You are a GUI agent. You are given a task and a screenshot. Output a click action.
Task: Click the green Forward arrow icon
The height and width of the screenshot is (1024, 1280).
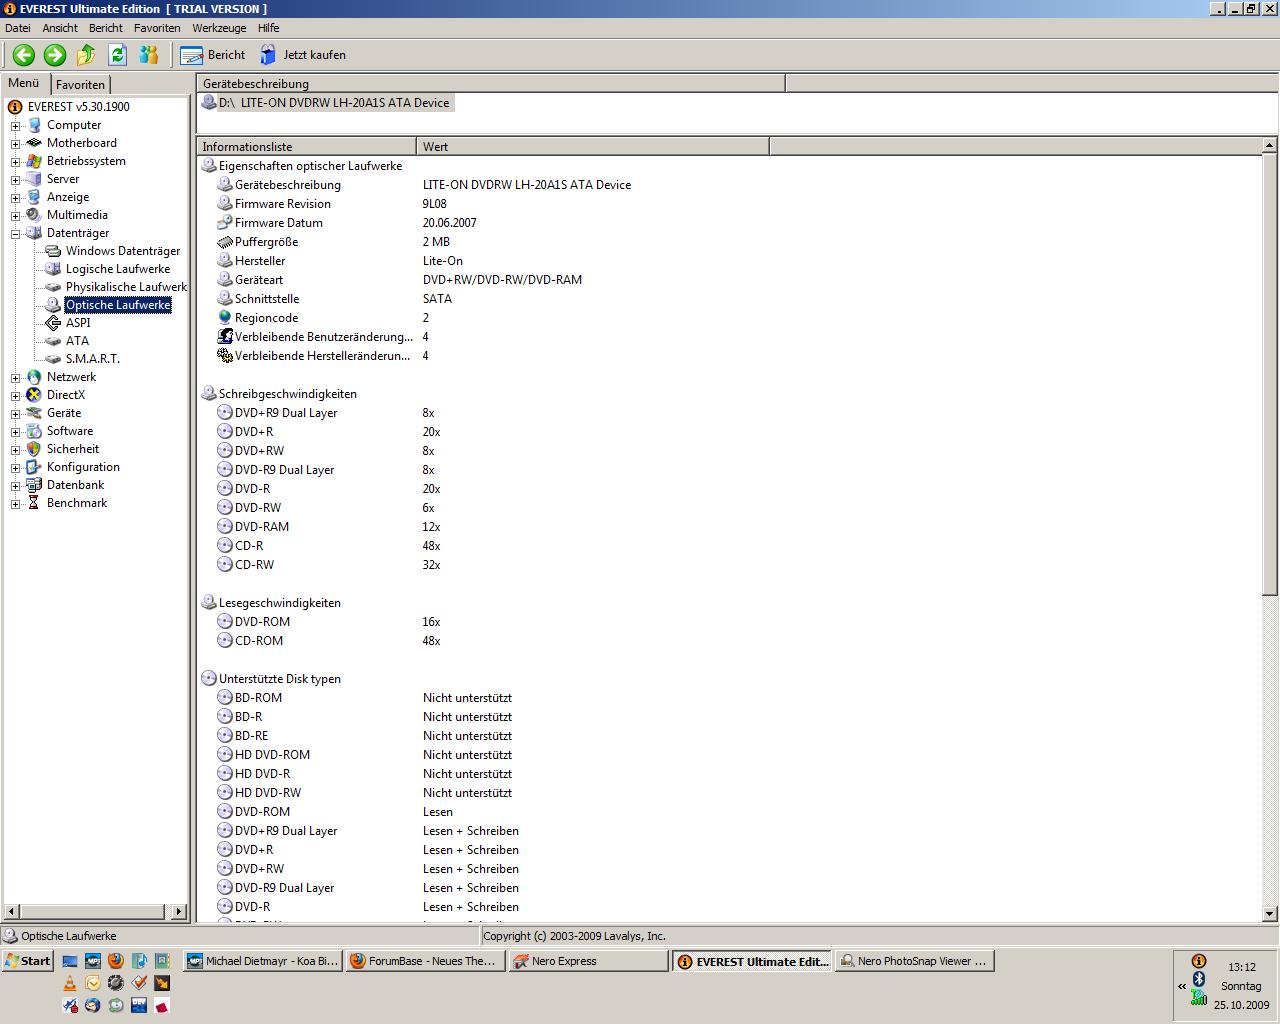[x=55, y=55]
